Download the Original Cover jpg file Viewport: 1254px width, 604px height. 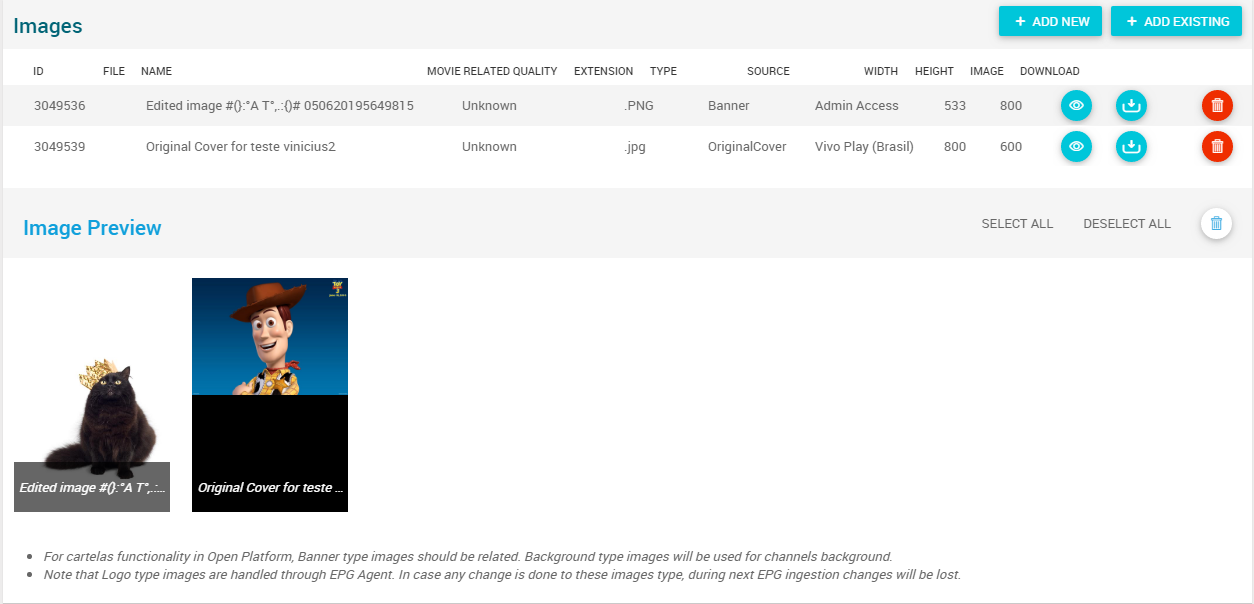click(x=1131, y=147)
